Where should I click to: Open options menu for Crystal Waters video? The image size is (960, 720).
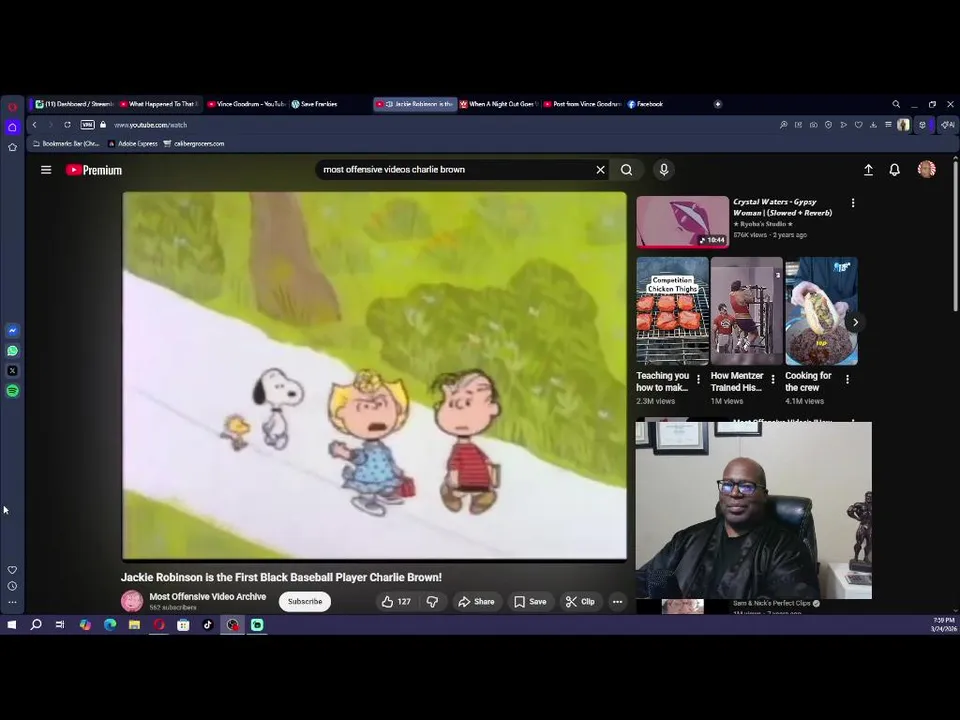[x=853, y=203]
